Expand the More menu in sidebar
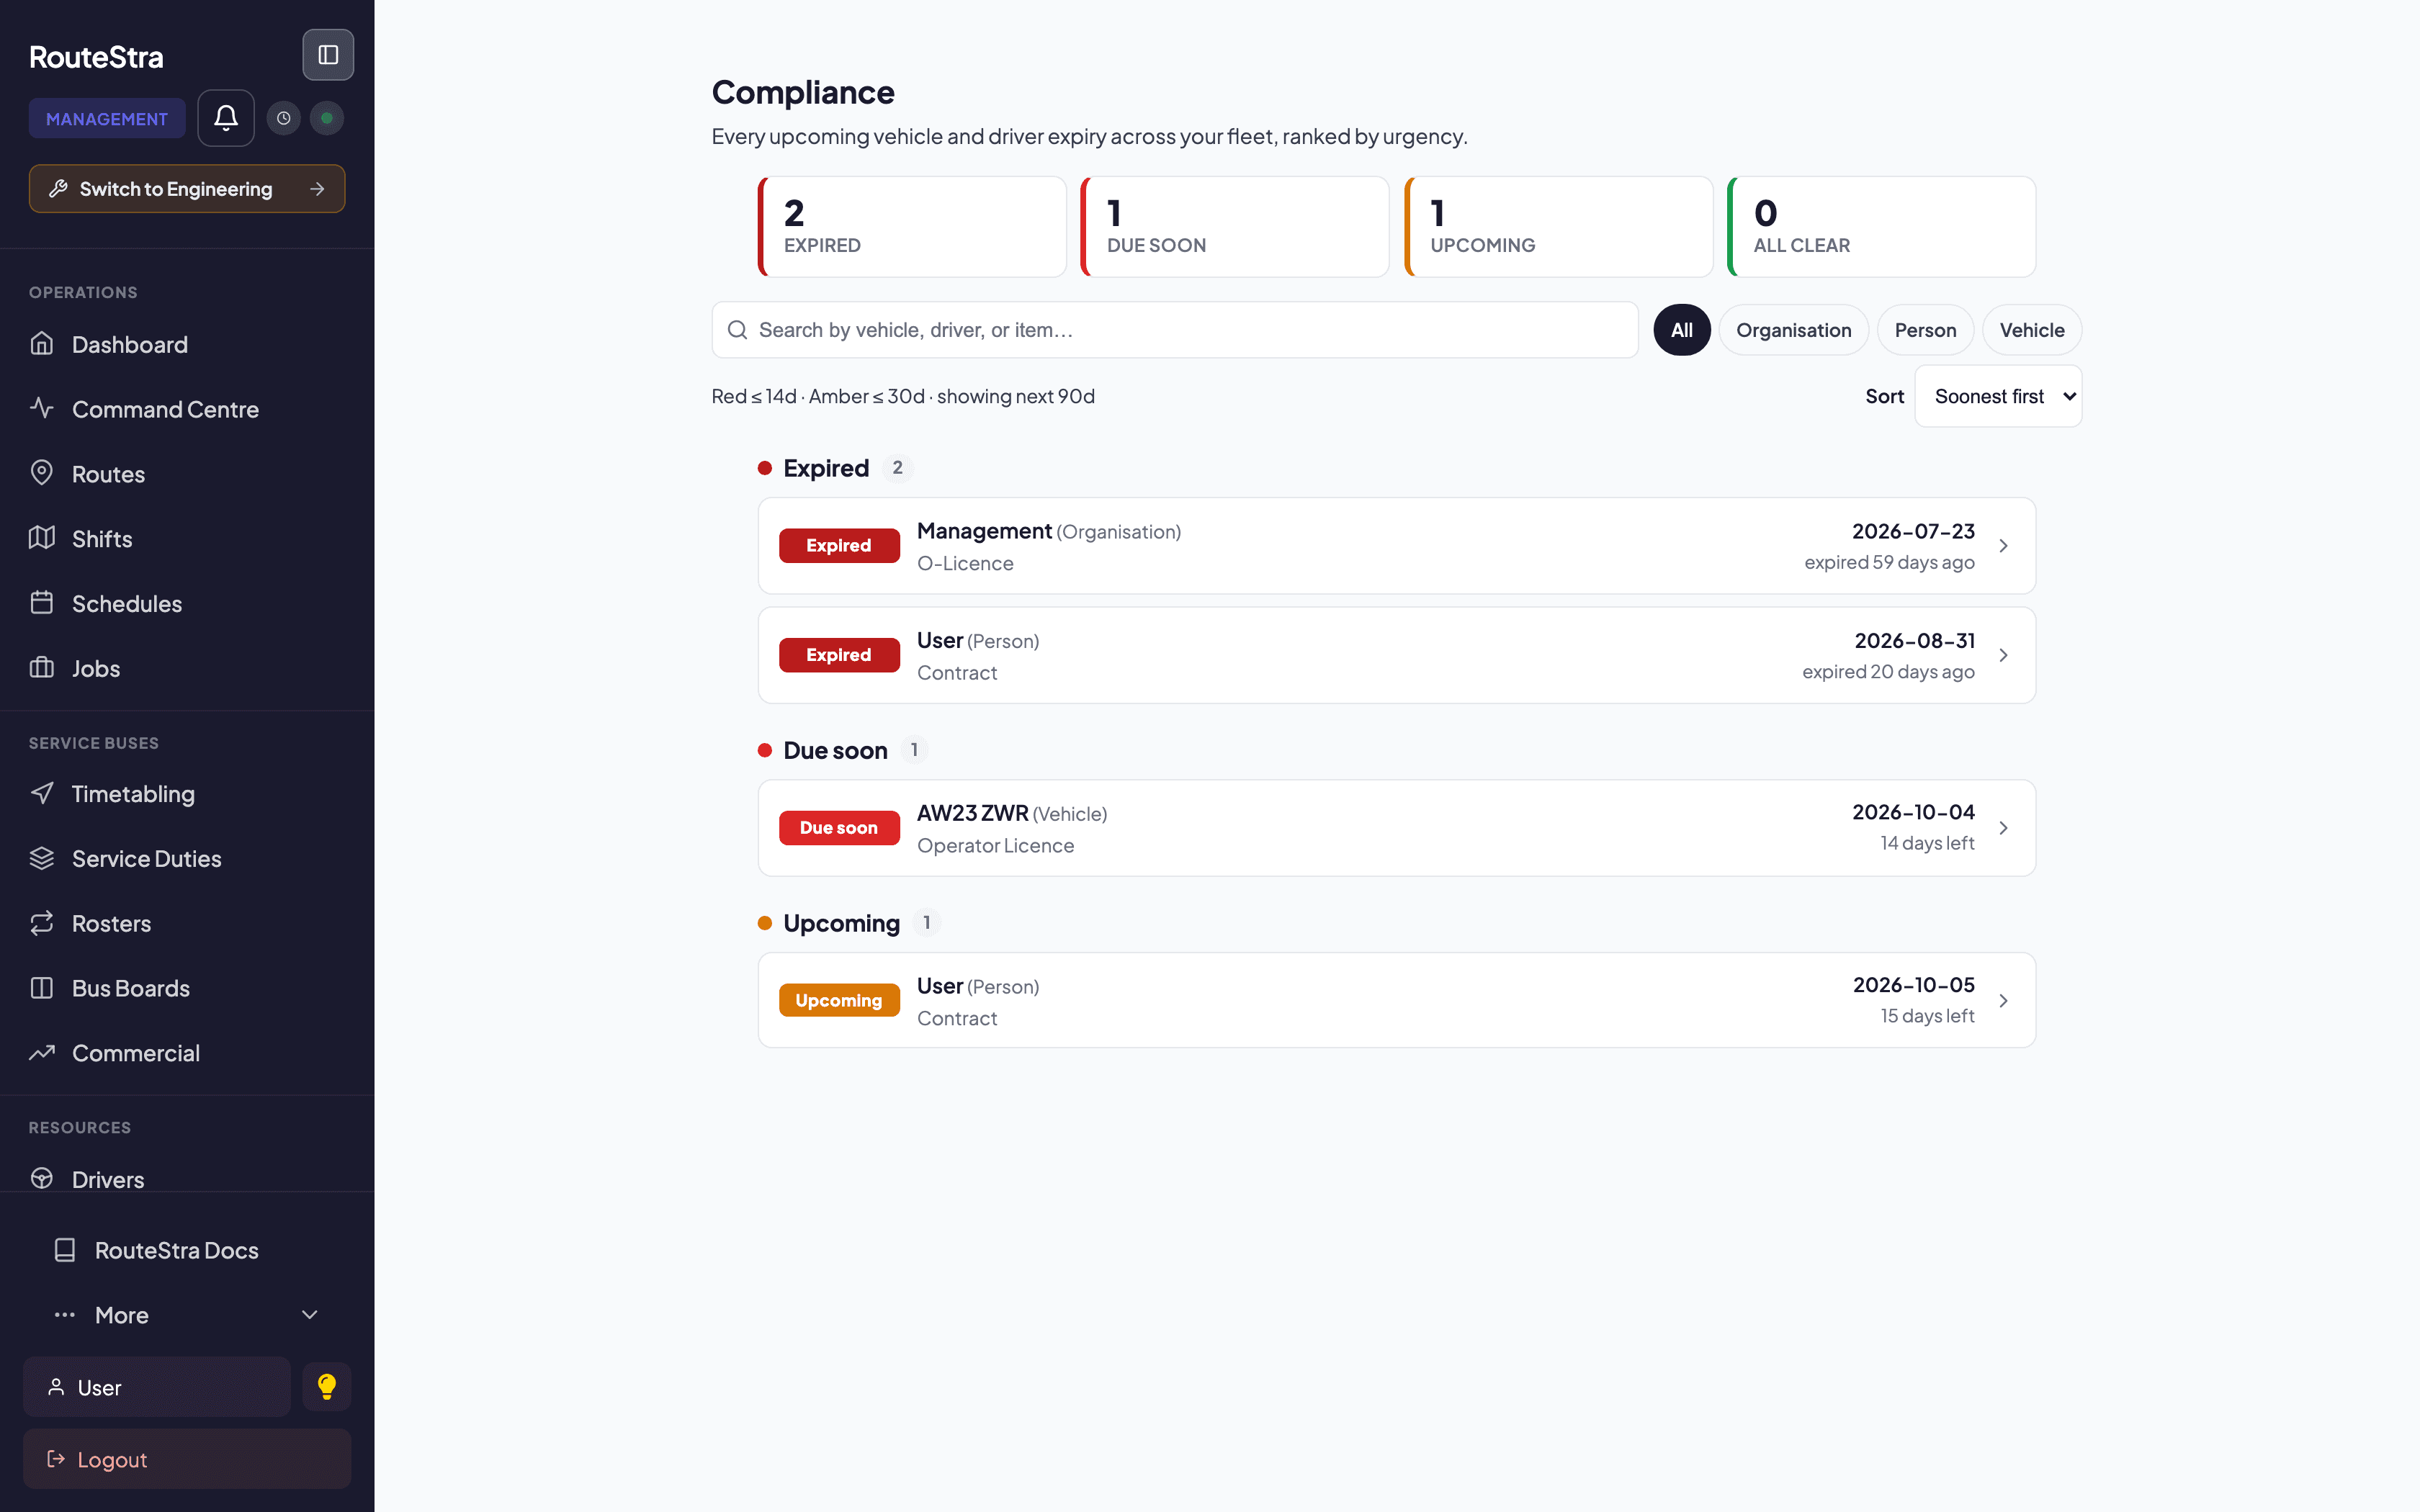Screen dimensions: 2420x1512 [x=187, y=1315]
